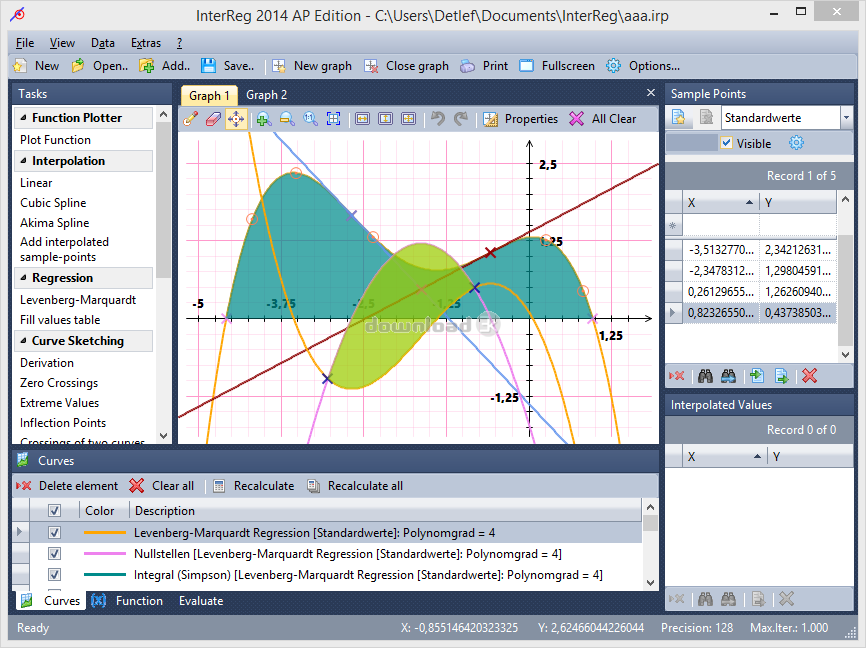Click the Fullscreen toolbar button
Viewport: 866px width, 648px height.
557,66
